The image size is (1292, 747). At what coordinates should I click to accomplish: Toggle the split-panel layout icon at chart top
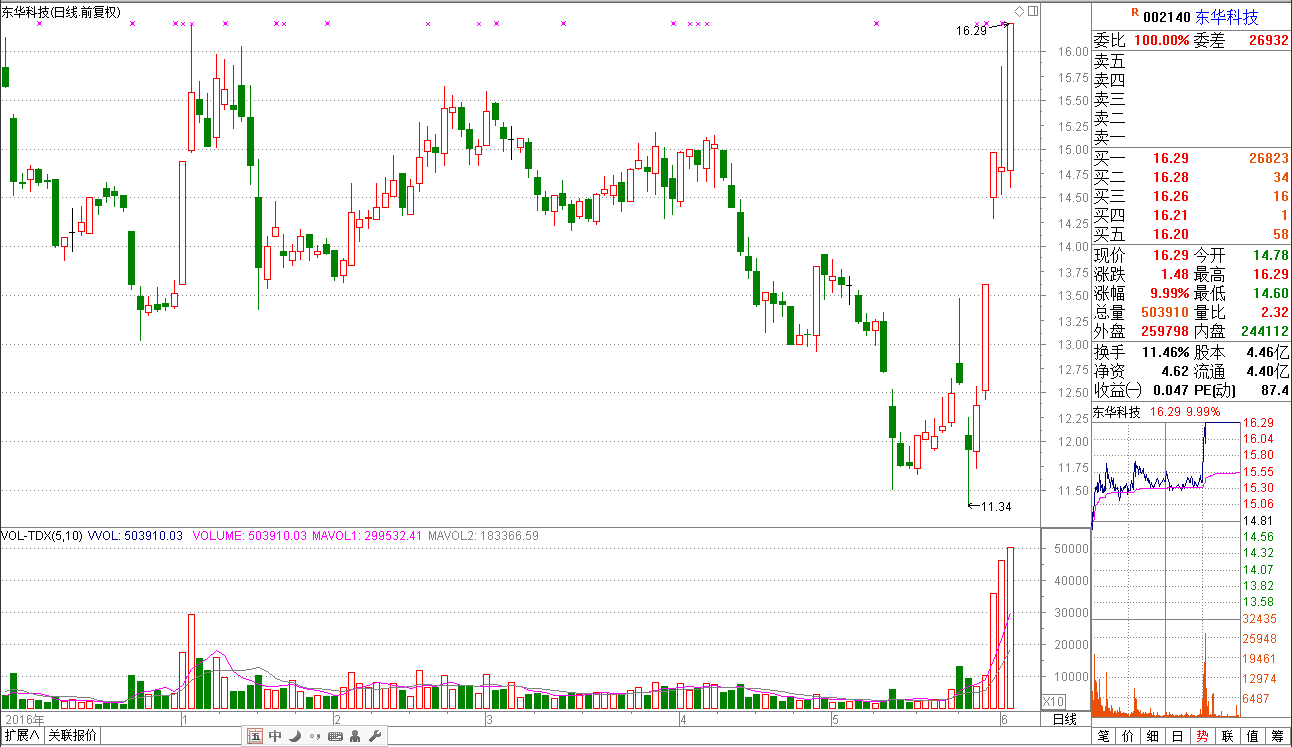[1033, 11]
